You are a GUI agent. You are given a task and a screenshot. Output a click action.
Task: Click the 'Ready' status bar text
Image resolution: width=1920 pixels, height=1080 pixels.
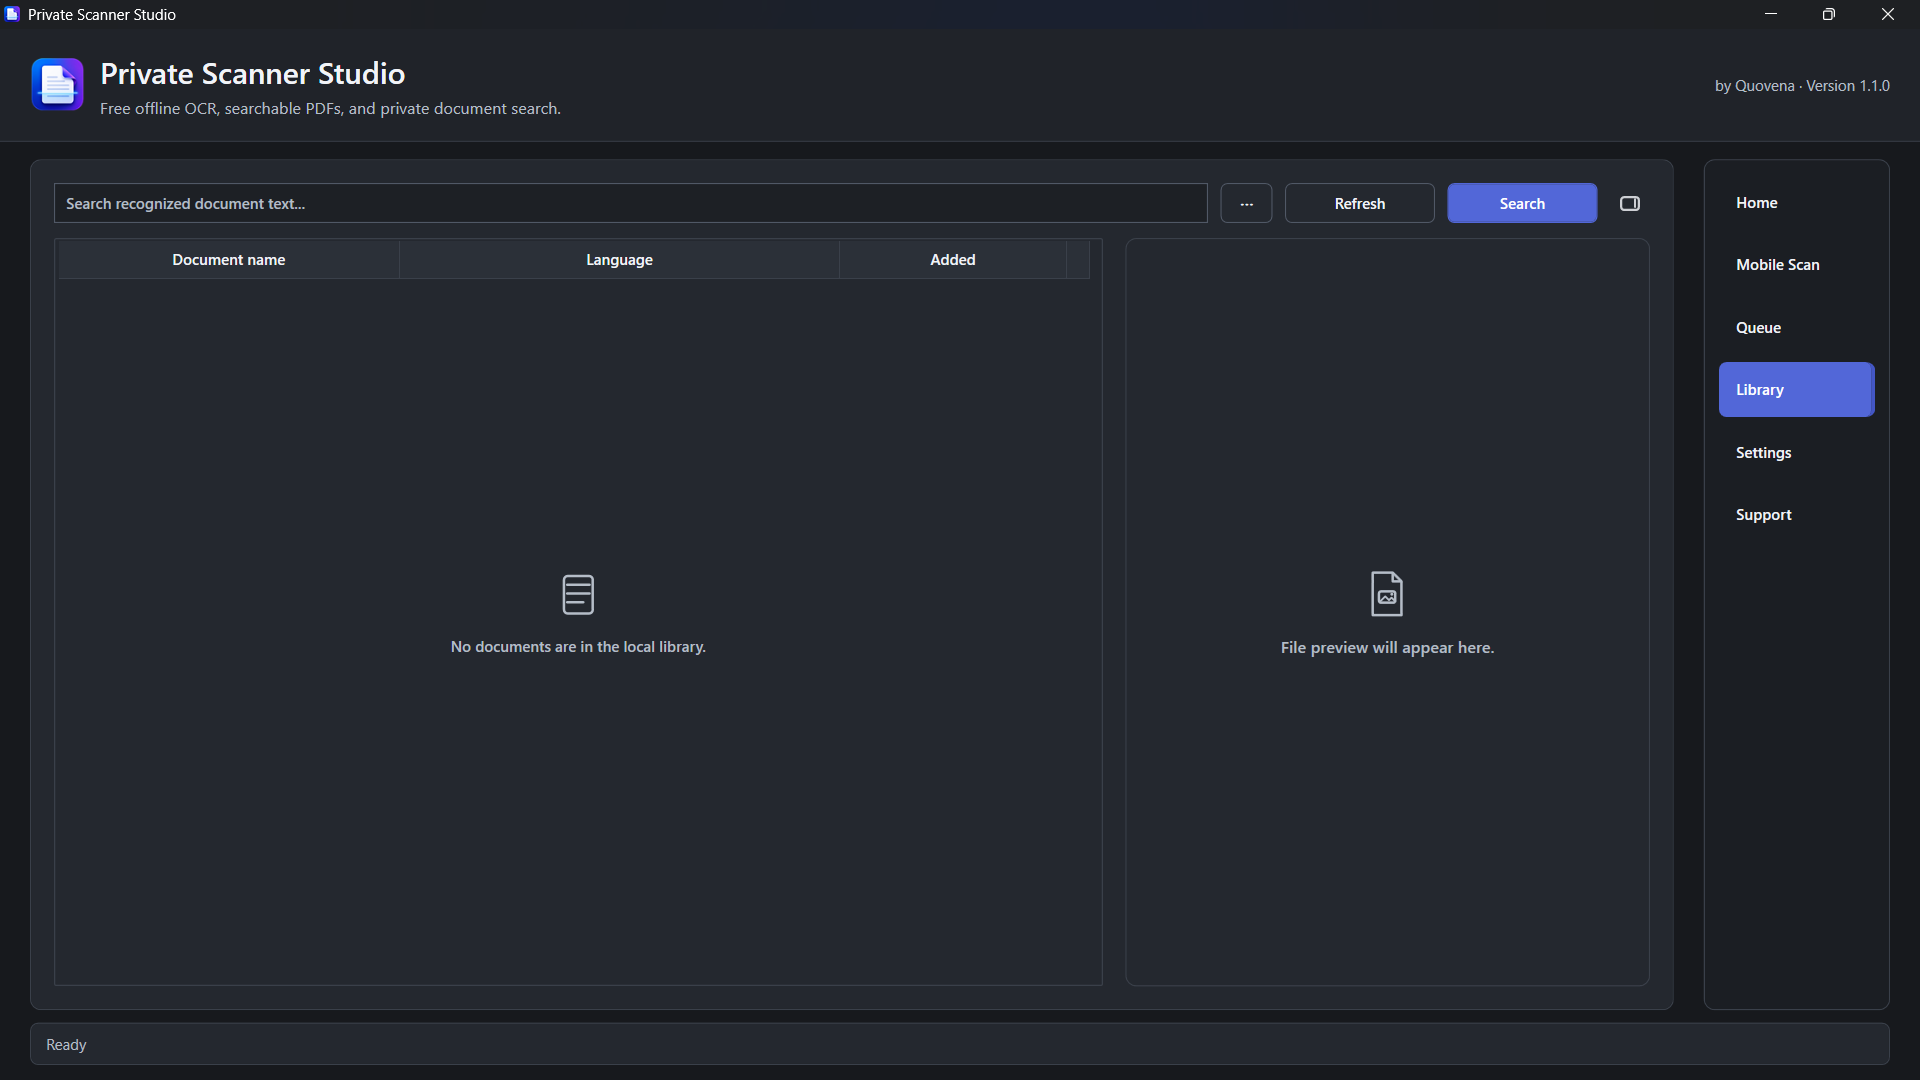[66, 1044]
